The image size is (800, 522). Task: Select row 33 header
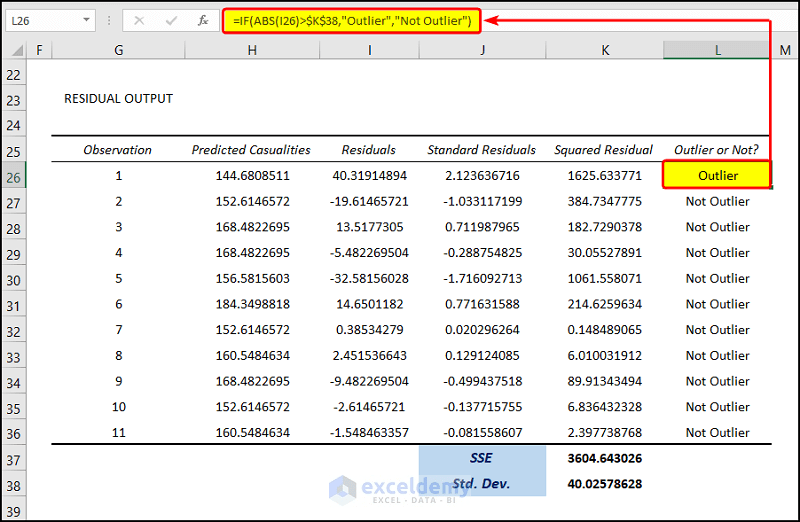click(13, 357)
